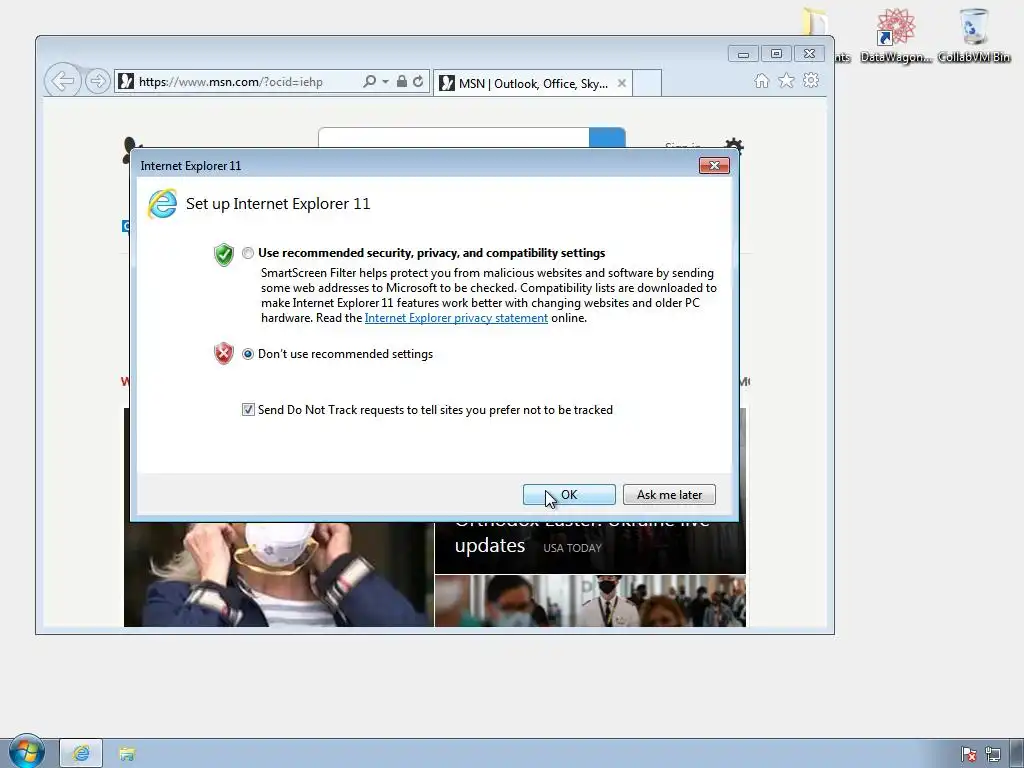This screenshot has width=1024, height=768.
Task: Open Favorites with the star icon
Action: (786, 80)
